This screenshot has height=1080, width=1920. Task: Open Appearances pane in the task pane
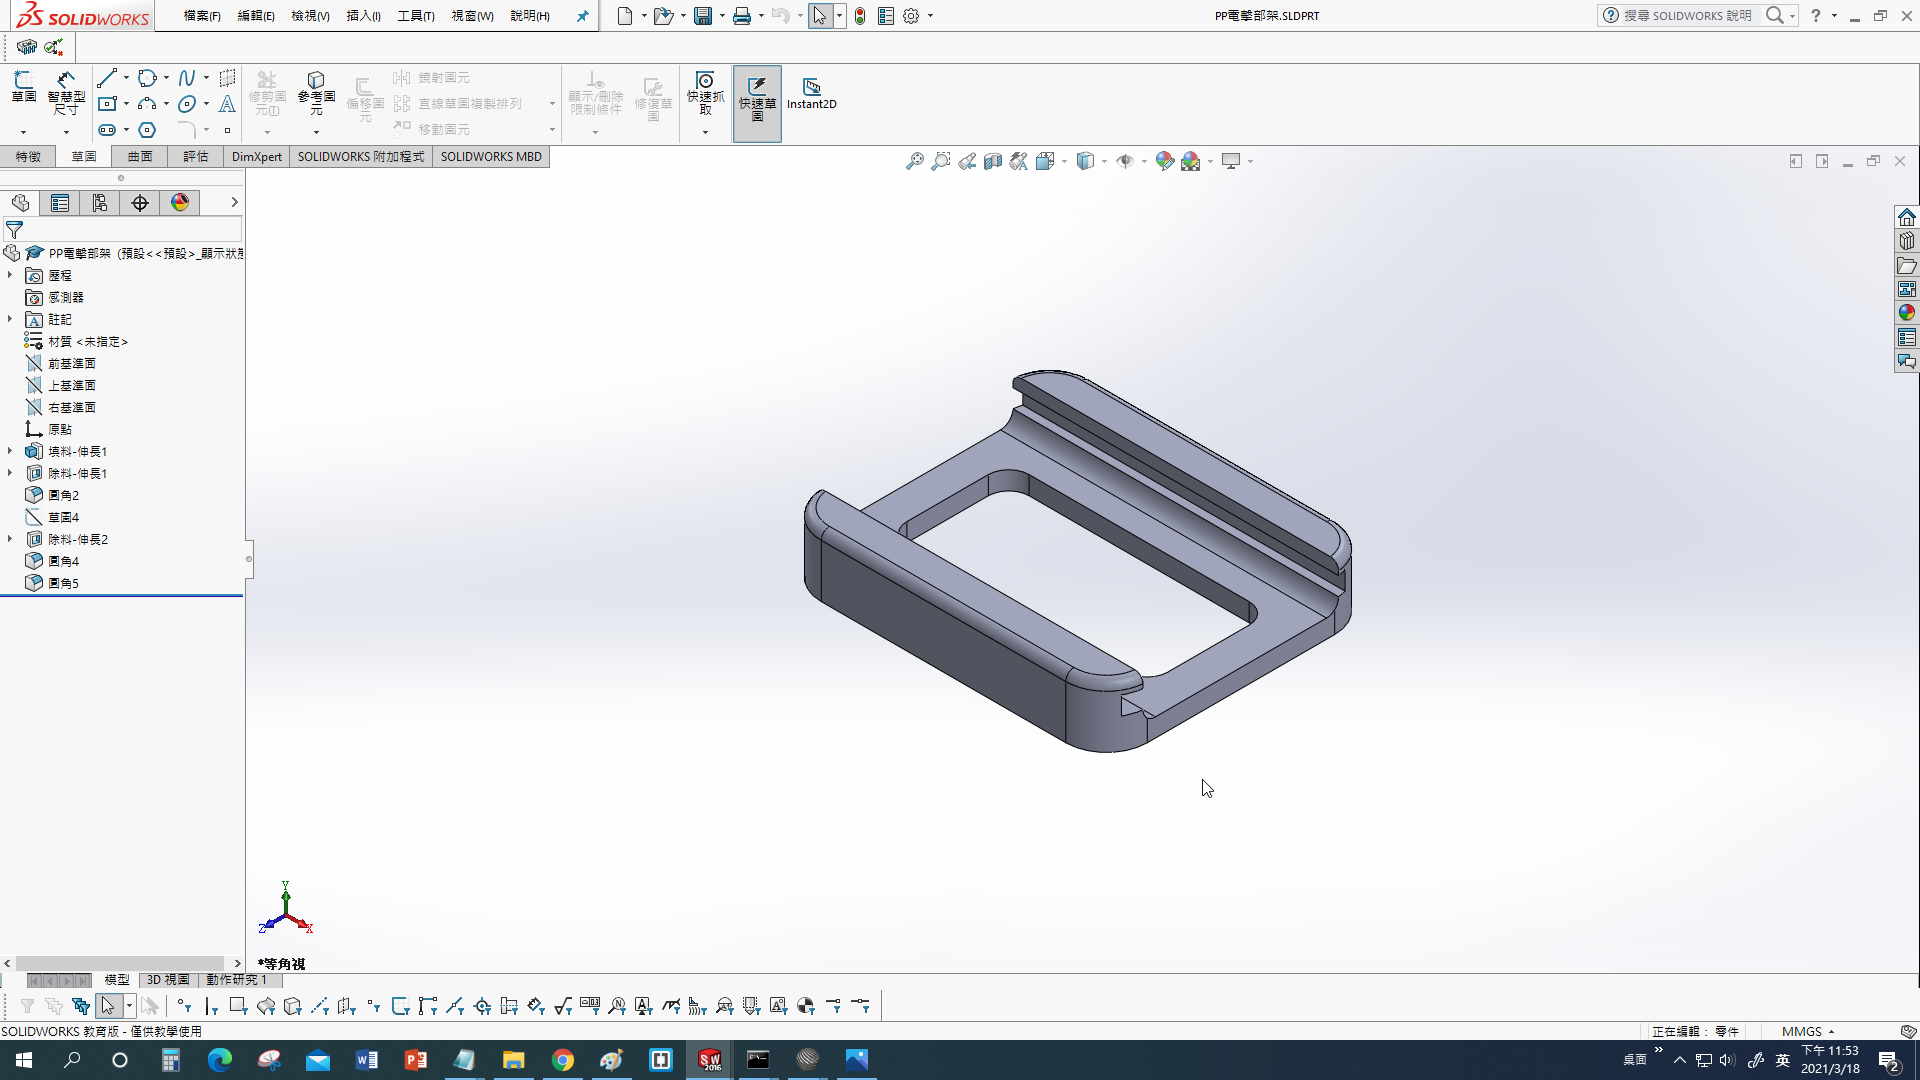point(1907,313)
